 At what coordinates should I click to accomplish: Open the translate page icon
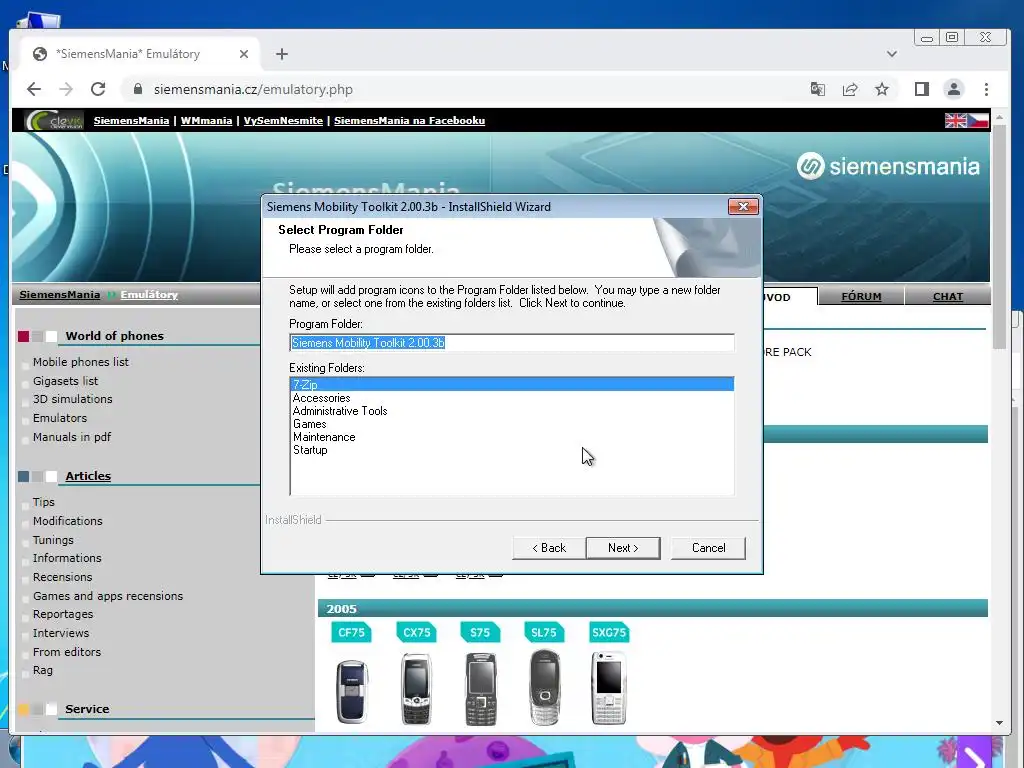(x=818, y=89)
